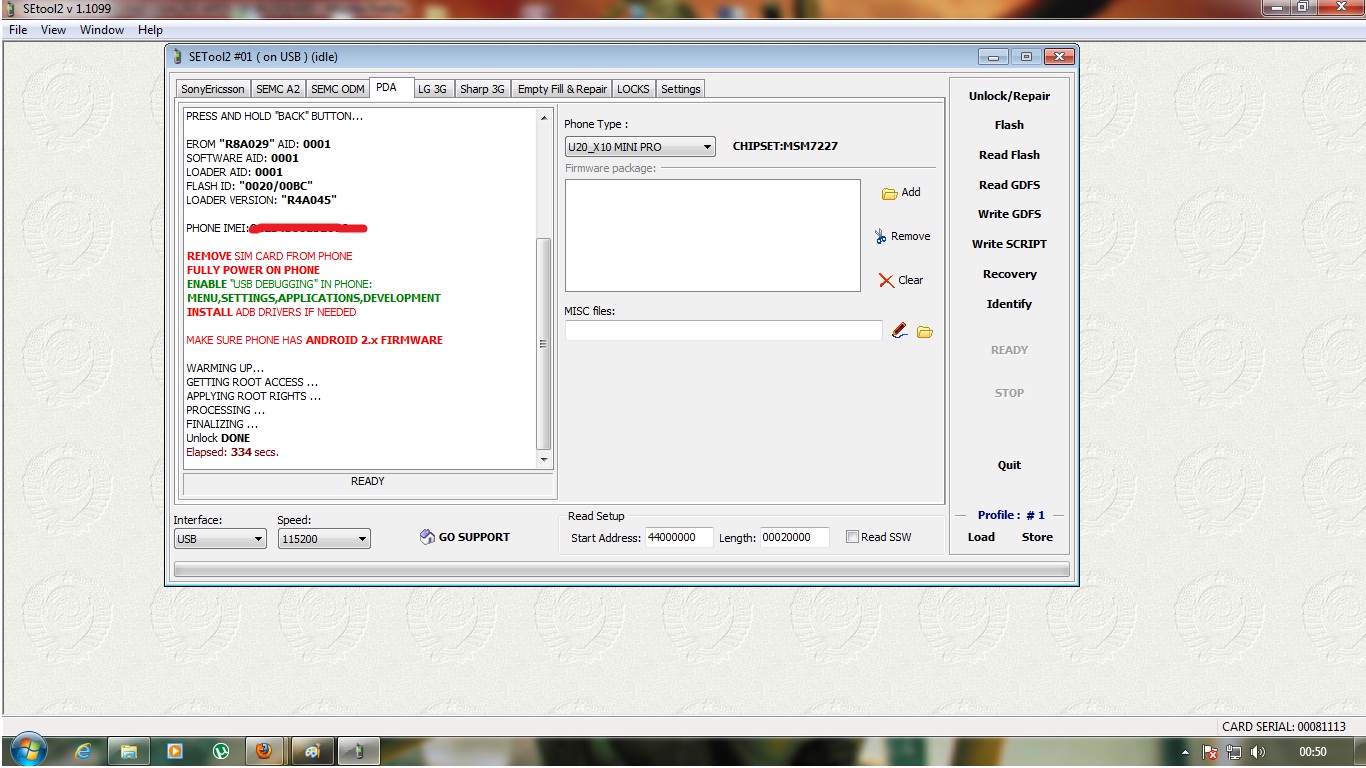Viewport: 1366px width, 768px height.
Task: Click the Remove scissors icon
Action: coord(880,237)
